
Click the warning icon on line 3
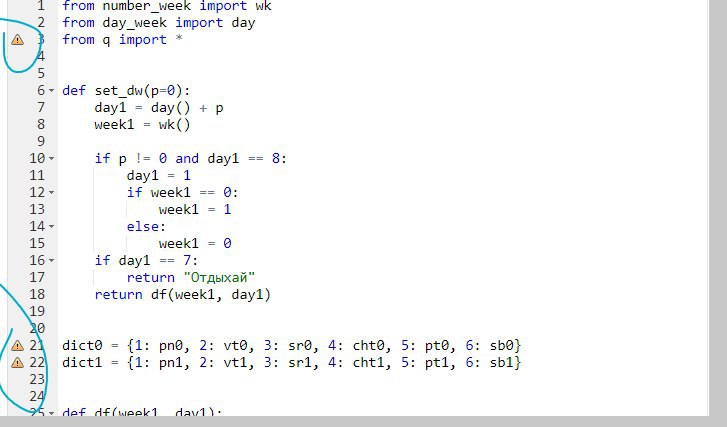point(17,40)
